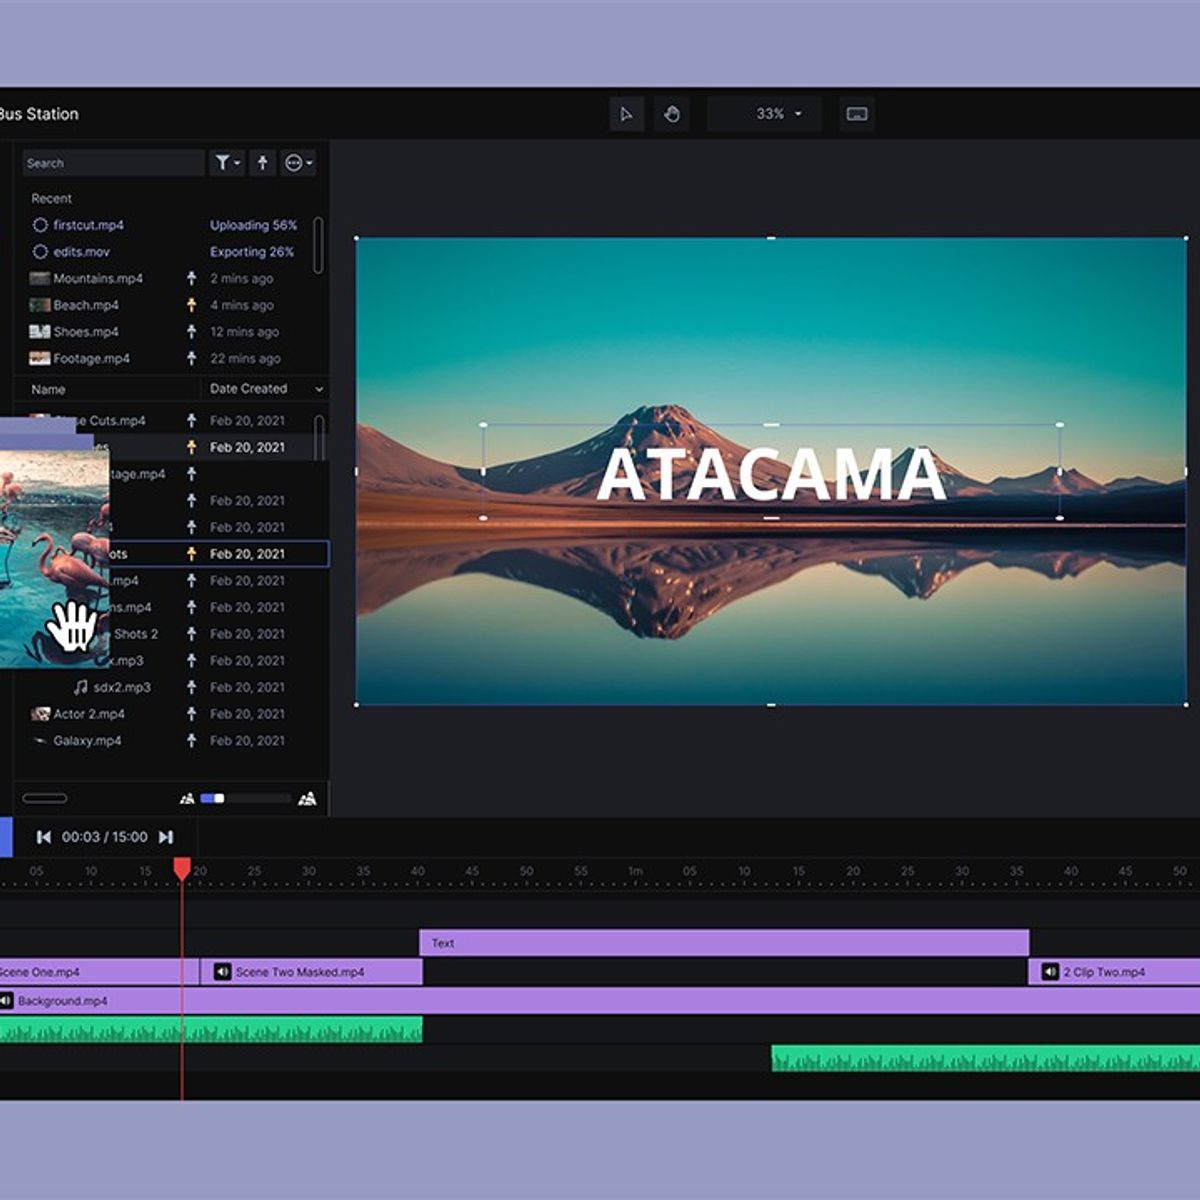Viewport: 1200px width, 1200px height.
Task: Click the keyboard shortcuts icon
Action: (856, 114)
